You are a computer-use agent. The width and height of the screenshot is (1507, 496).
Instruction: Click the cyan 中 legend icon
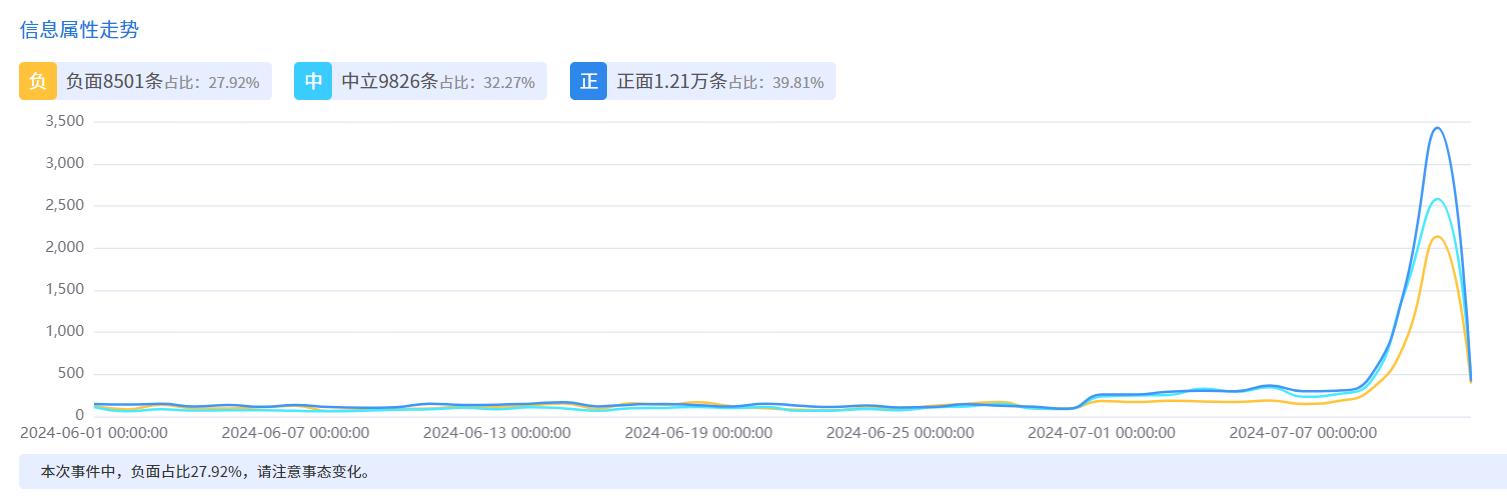point(313,81)
